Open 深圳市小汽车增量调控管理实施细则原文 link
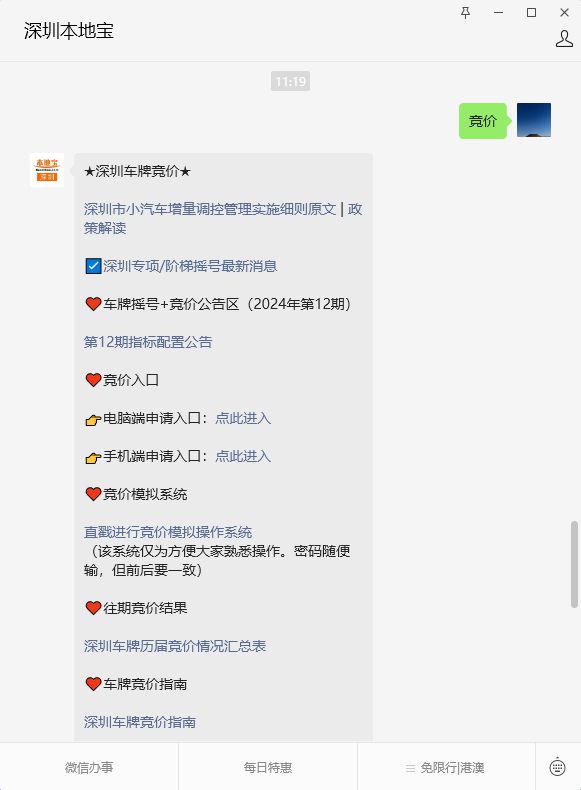This screenshot has height=790, width=581. tap(210, 209)
